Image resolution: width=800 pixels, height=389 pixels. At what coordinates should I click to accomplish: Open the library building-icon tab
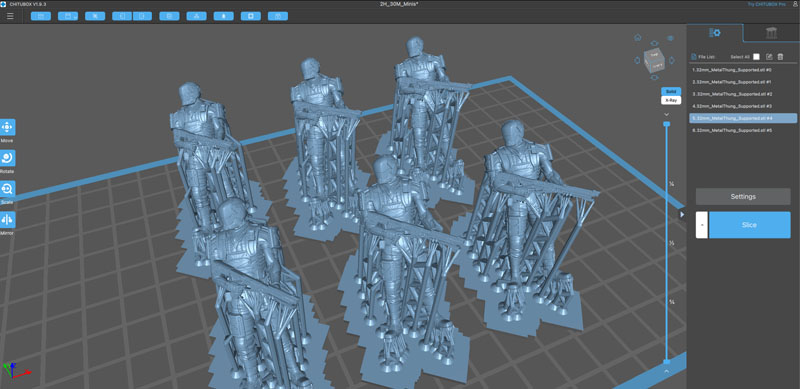point(771,33)
